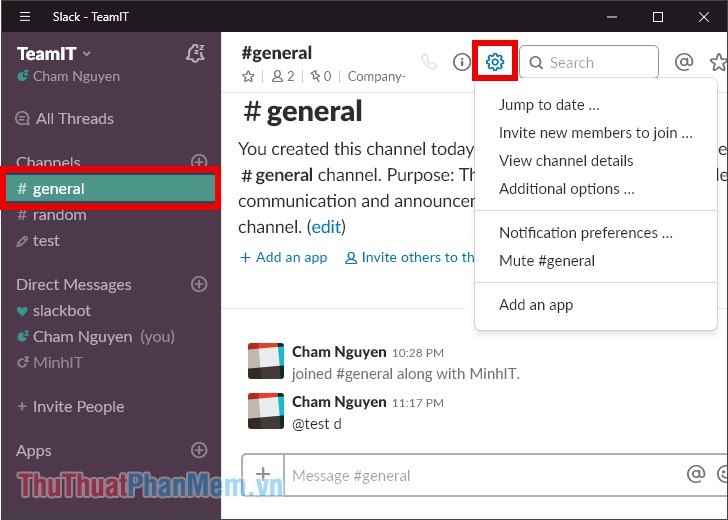Click the Company- topic text in header
The width and height of the screenshot is (728, 520).
click(x=377, y=76)
